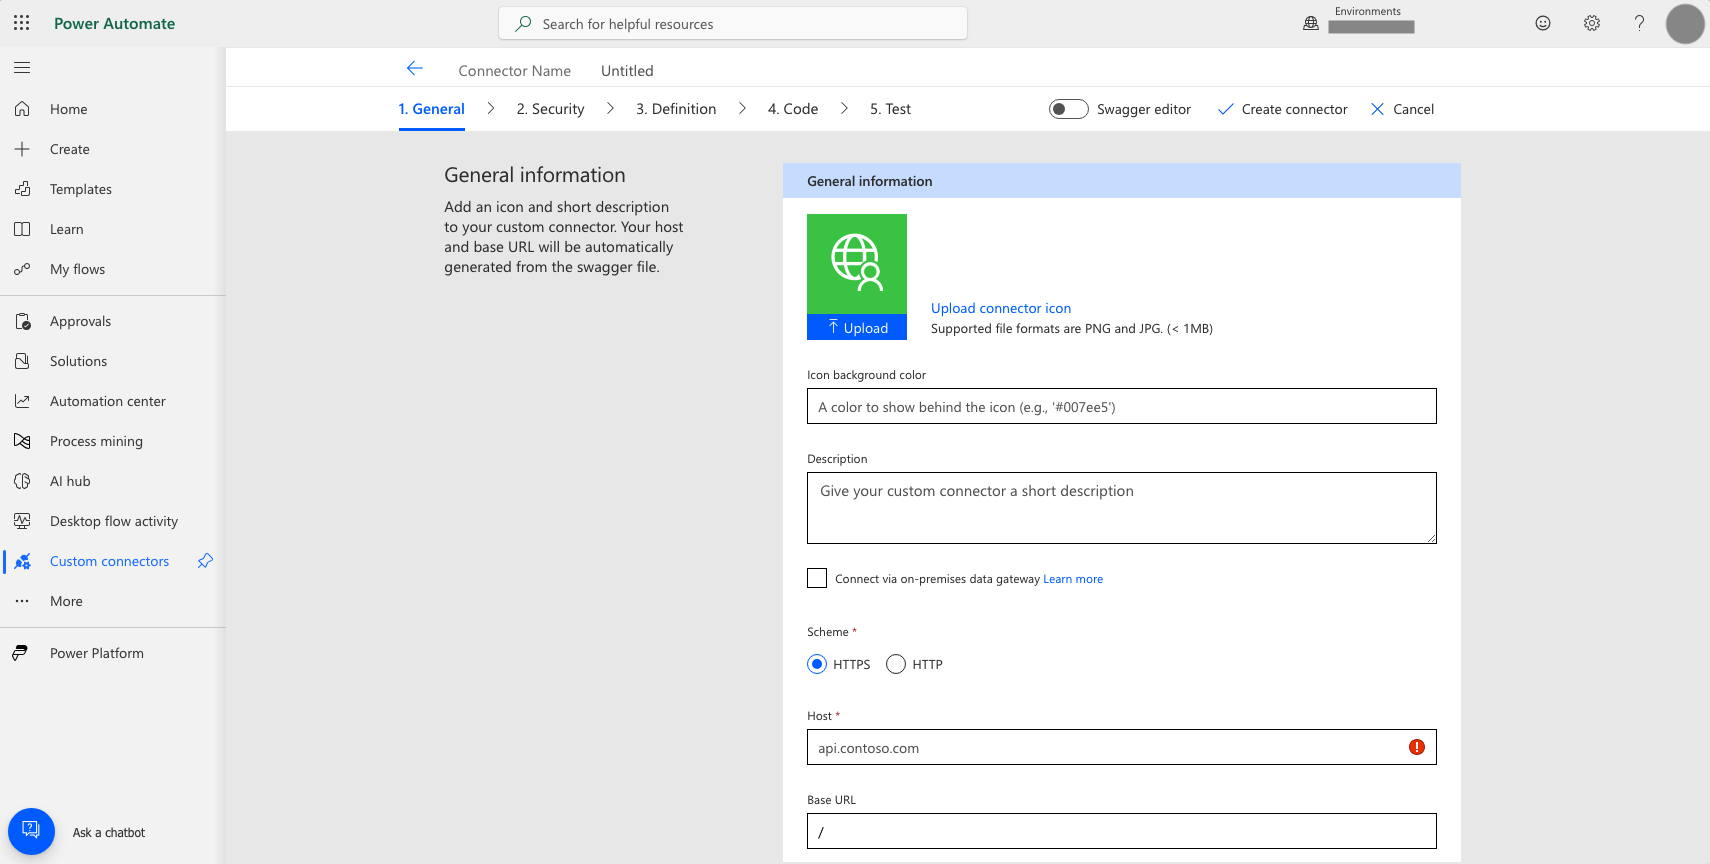Viewport: 1710px width, 864px height.
Task: Click the Icon background color field
Action: click(1121, 406)
